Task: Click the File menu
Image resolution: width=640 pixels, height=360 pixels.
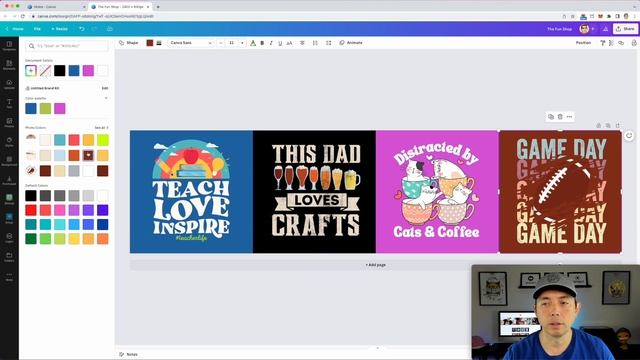Action: 37,29
